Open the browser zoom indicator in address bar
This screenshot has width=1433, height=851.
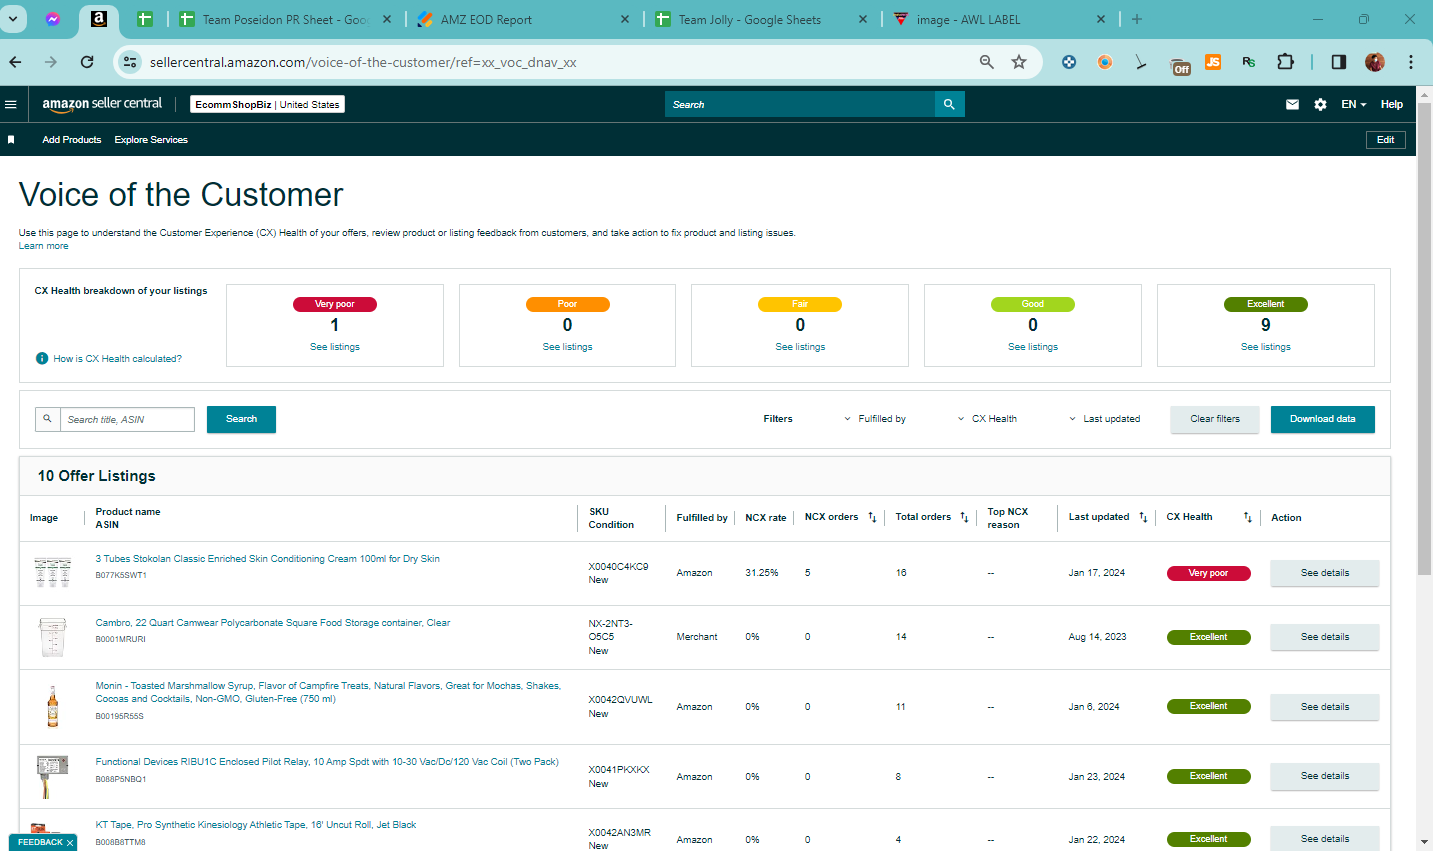coord(987,62)
